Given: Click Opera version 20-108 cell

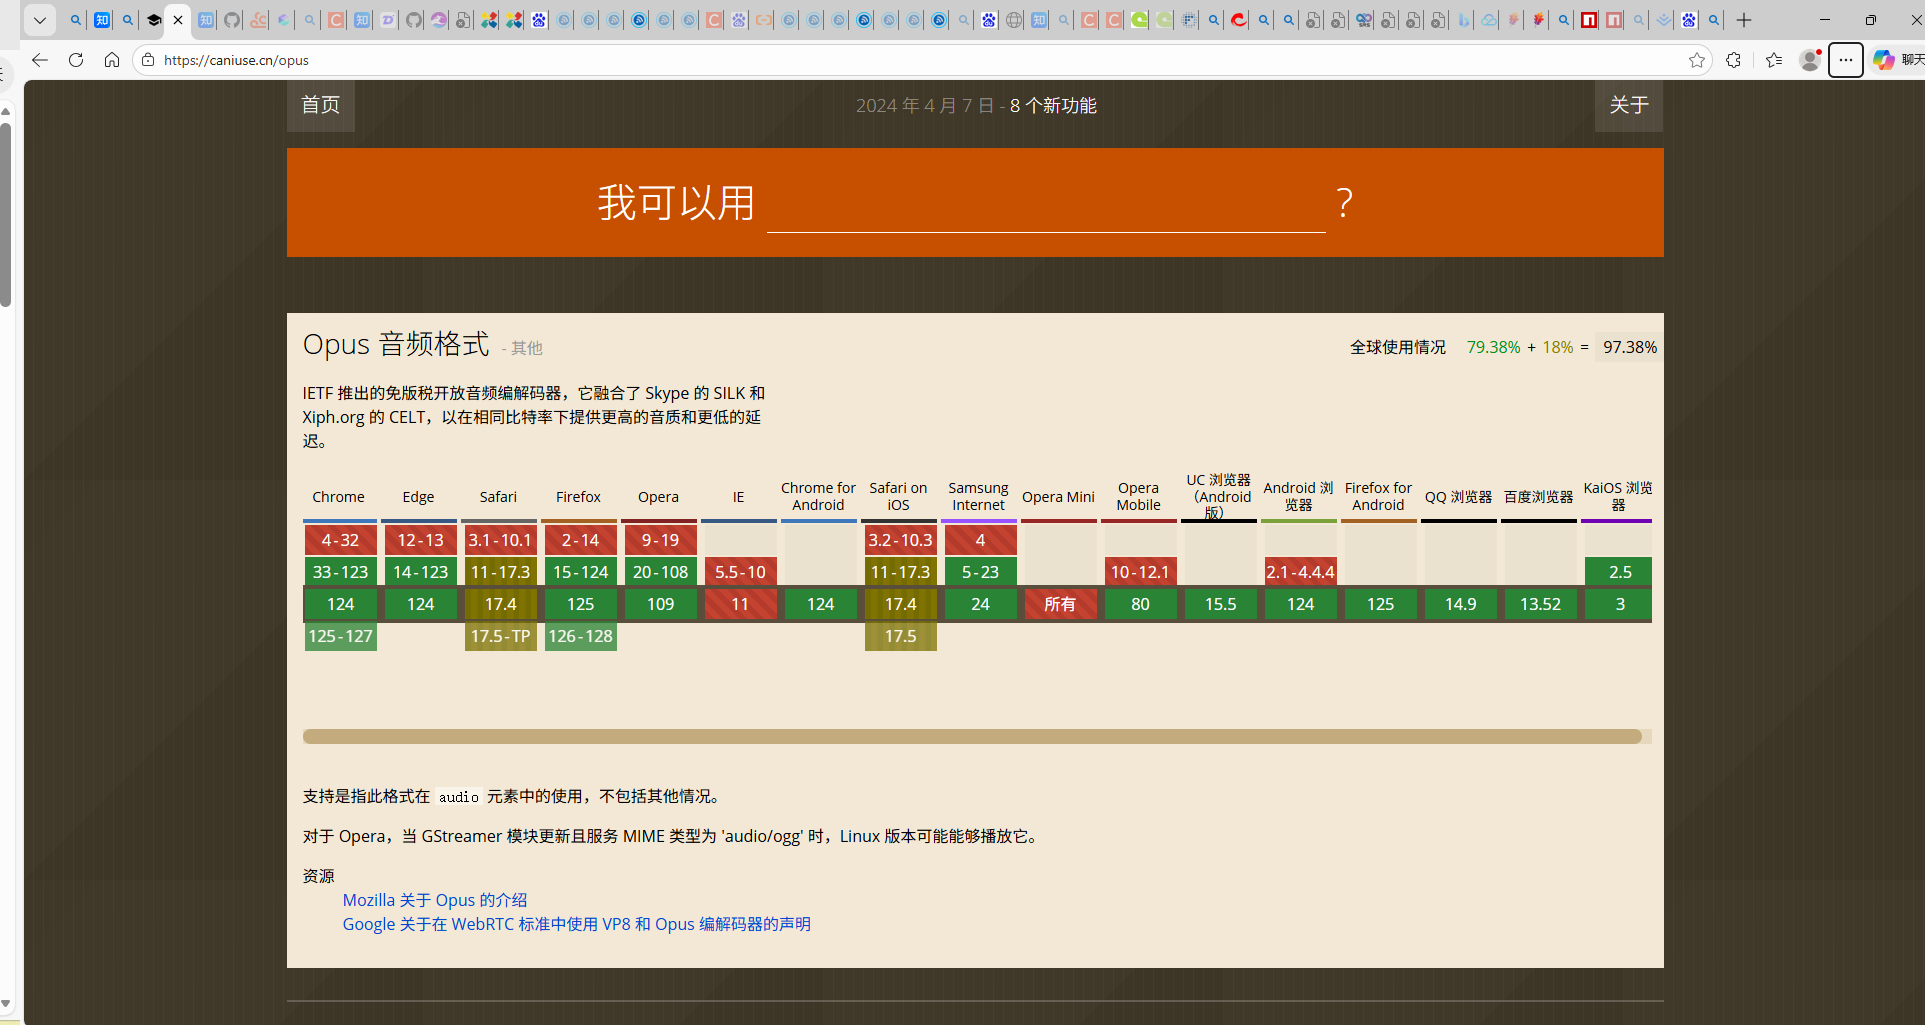Looking at the screenshot, I should (661, 572).
